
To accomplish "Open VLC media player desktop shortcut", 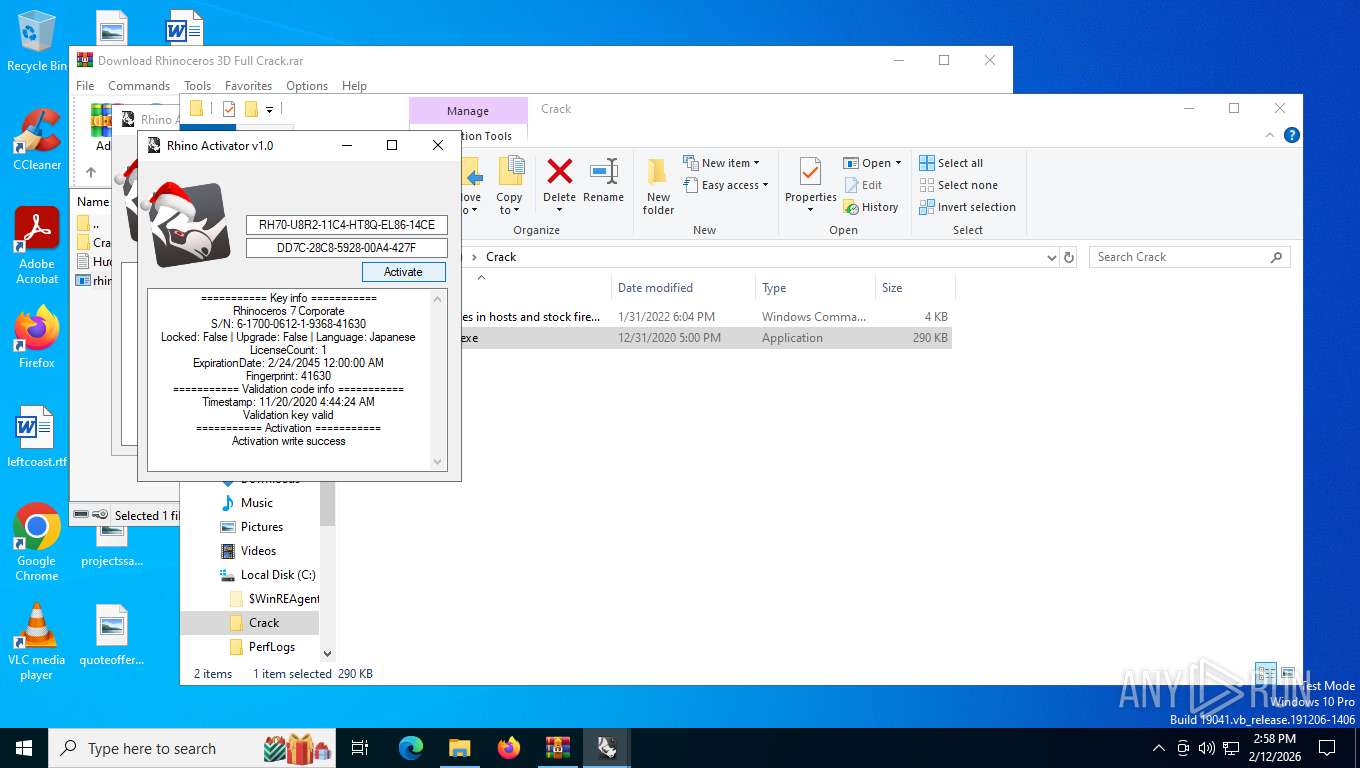I will pyautogui.click(x=37, y=641).
